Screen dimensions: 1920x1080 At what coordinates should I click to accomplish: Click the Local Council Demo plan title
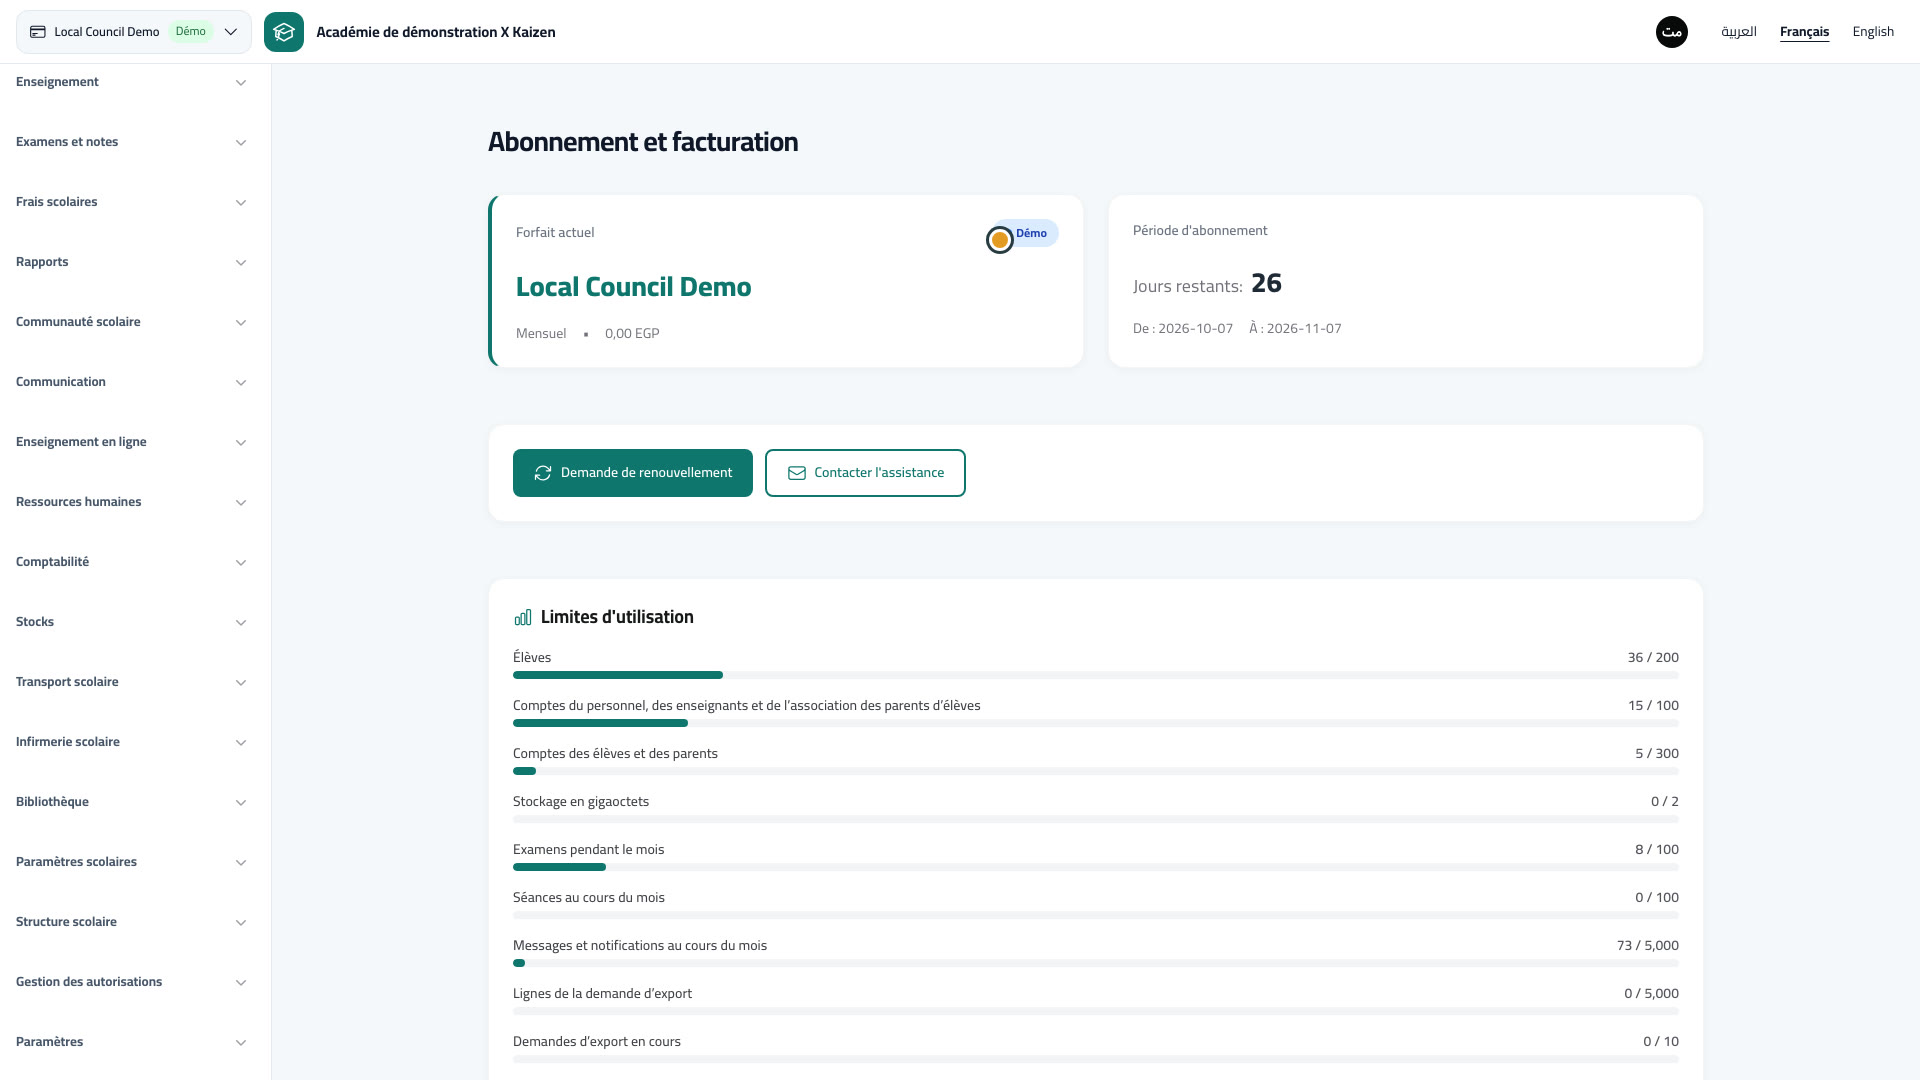click(x=633, y=287)
